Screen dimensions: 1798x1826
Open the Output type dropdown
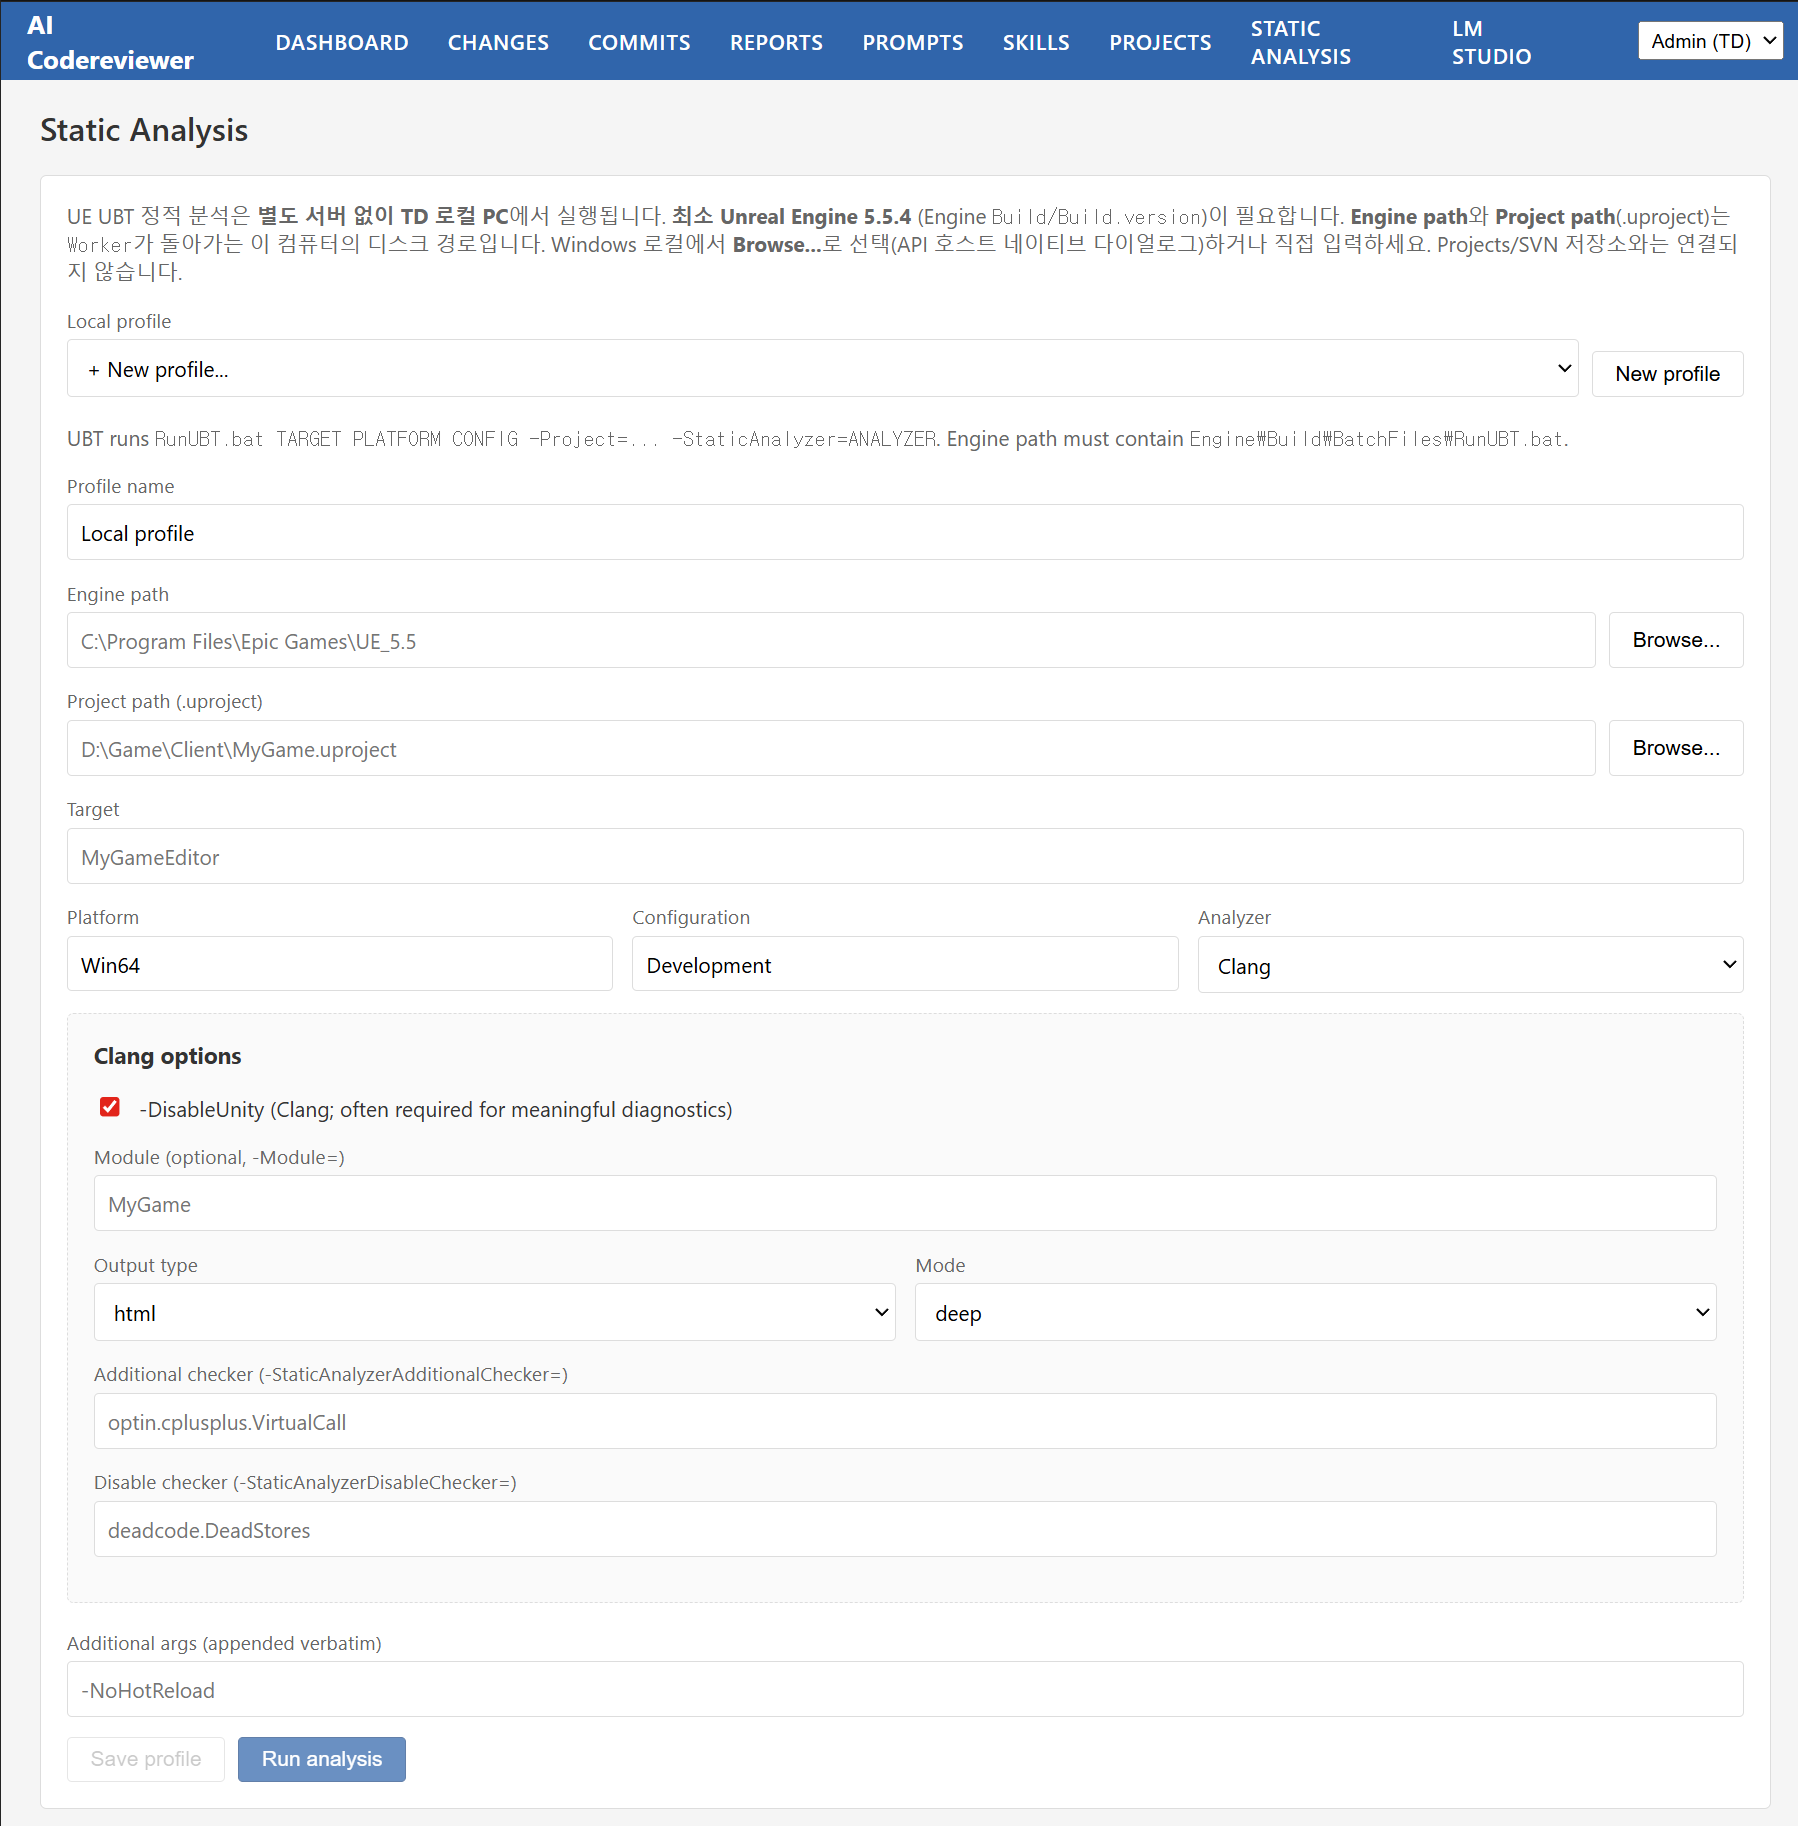click(494, 1313)
